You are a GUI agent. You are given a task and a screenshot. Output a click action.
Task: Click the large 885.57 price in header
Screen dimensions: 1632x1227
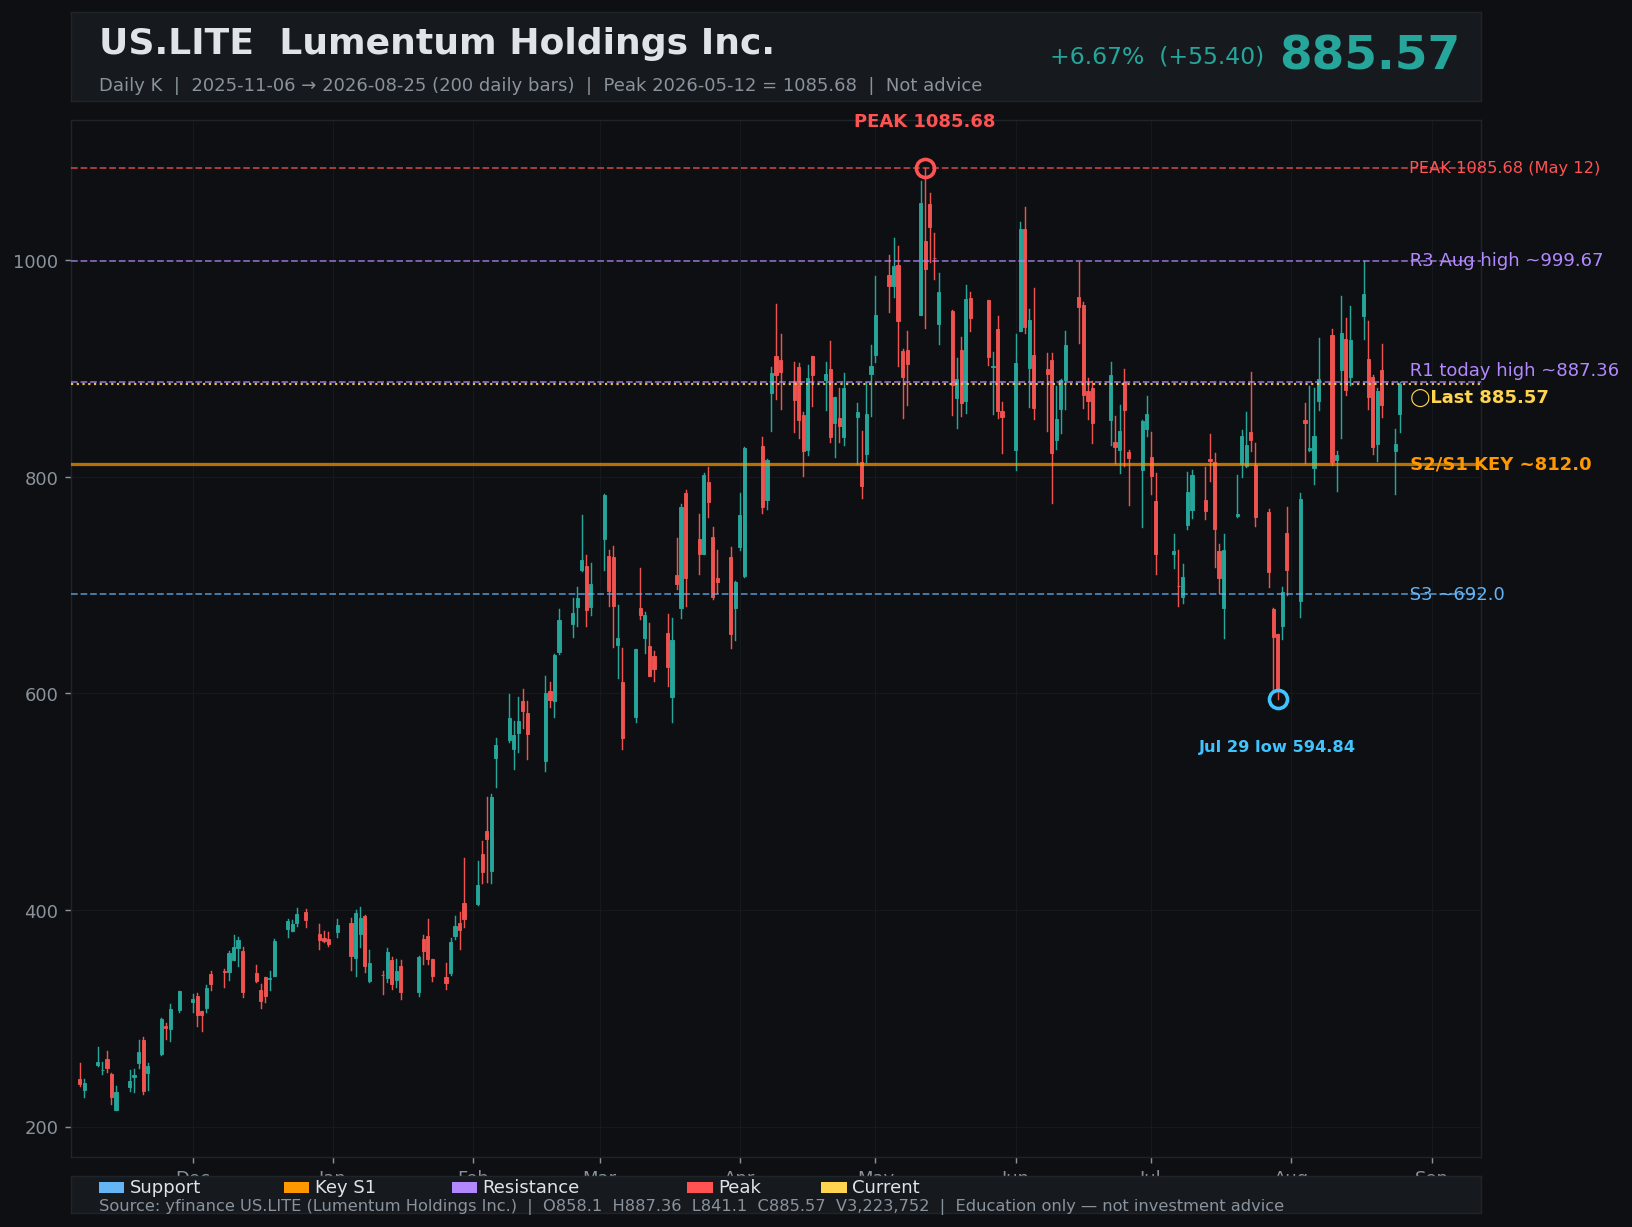coord(1369,54)
